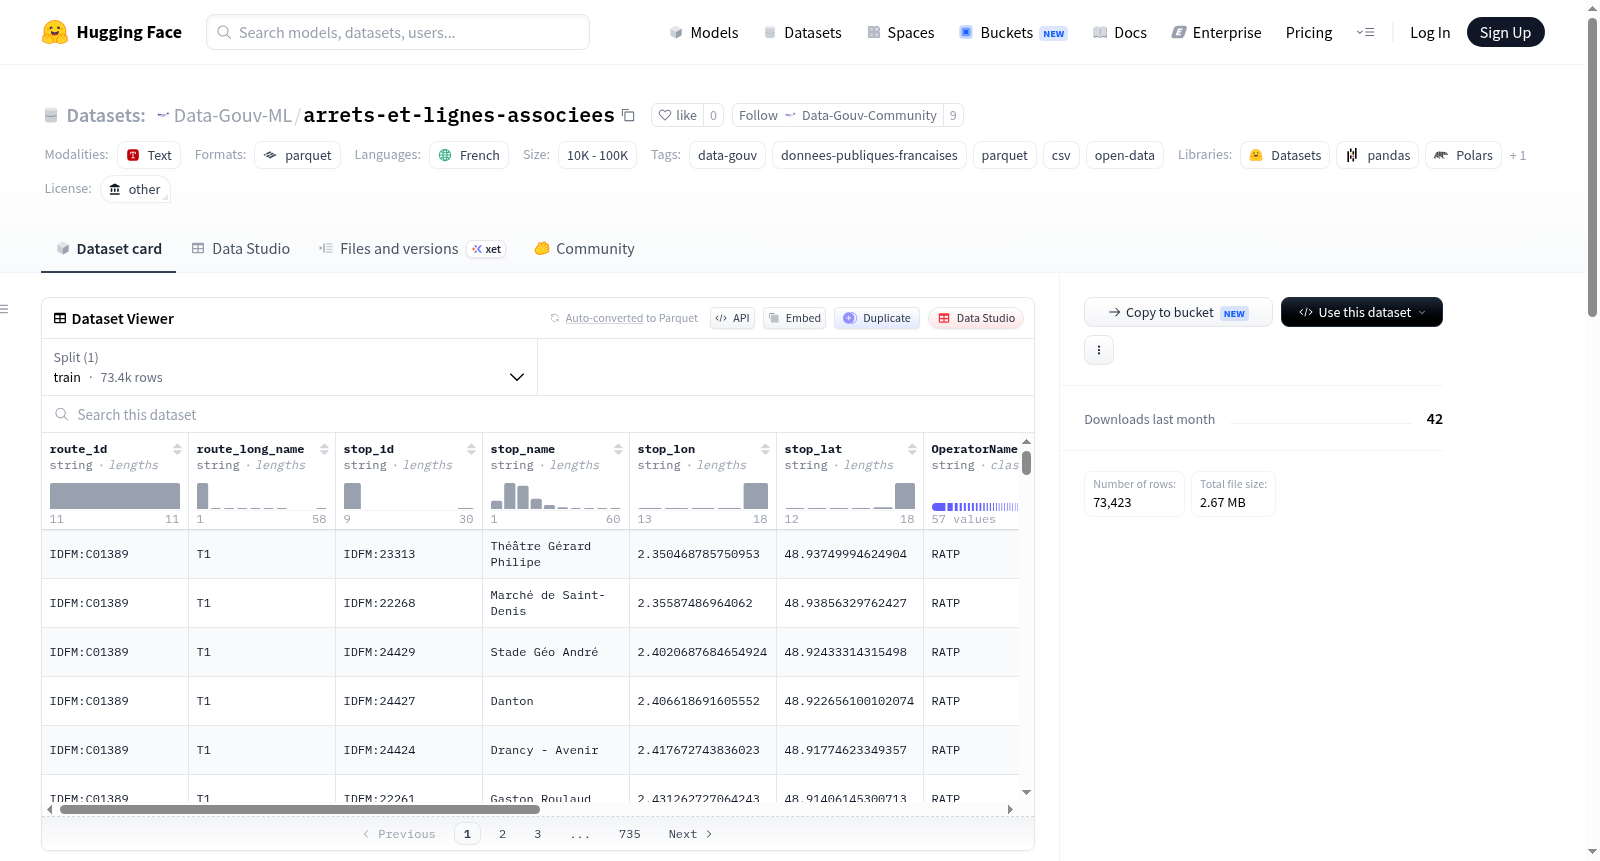
Task: Click Next page in pagination
Action: (690, 834)
